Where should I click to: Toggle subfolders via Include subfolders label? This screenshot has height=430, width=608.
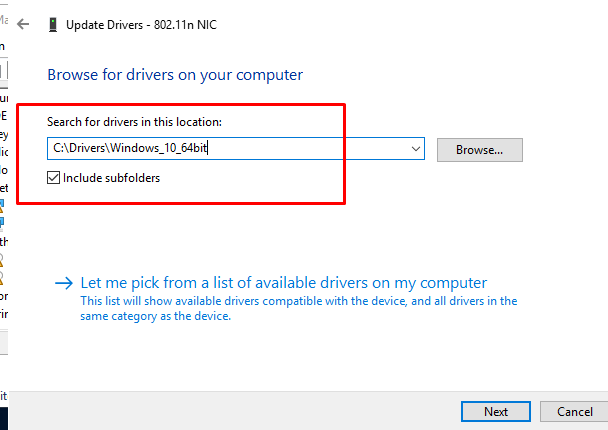[111, 178]
